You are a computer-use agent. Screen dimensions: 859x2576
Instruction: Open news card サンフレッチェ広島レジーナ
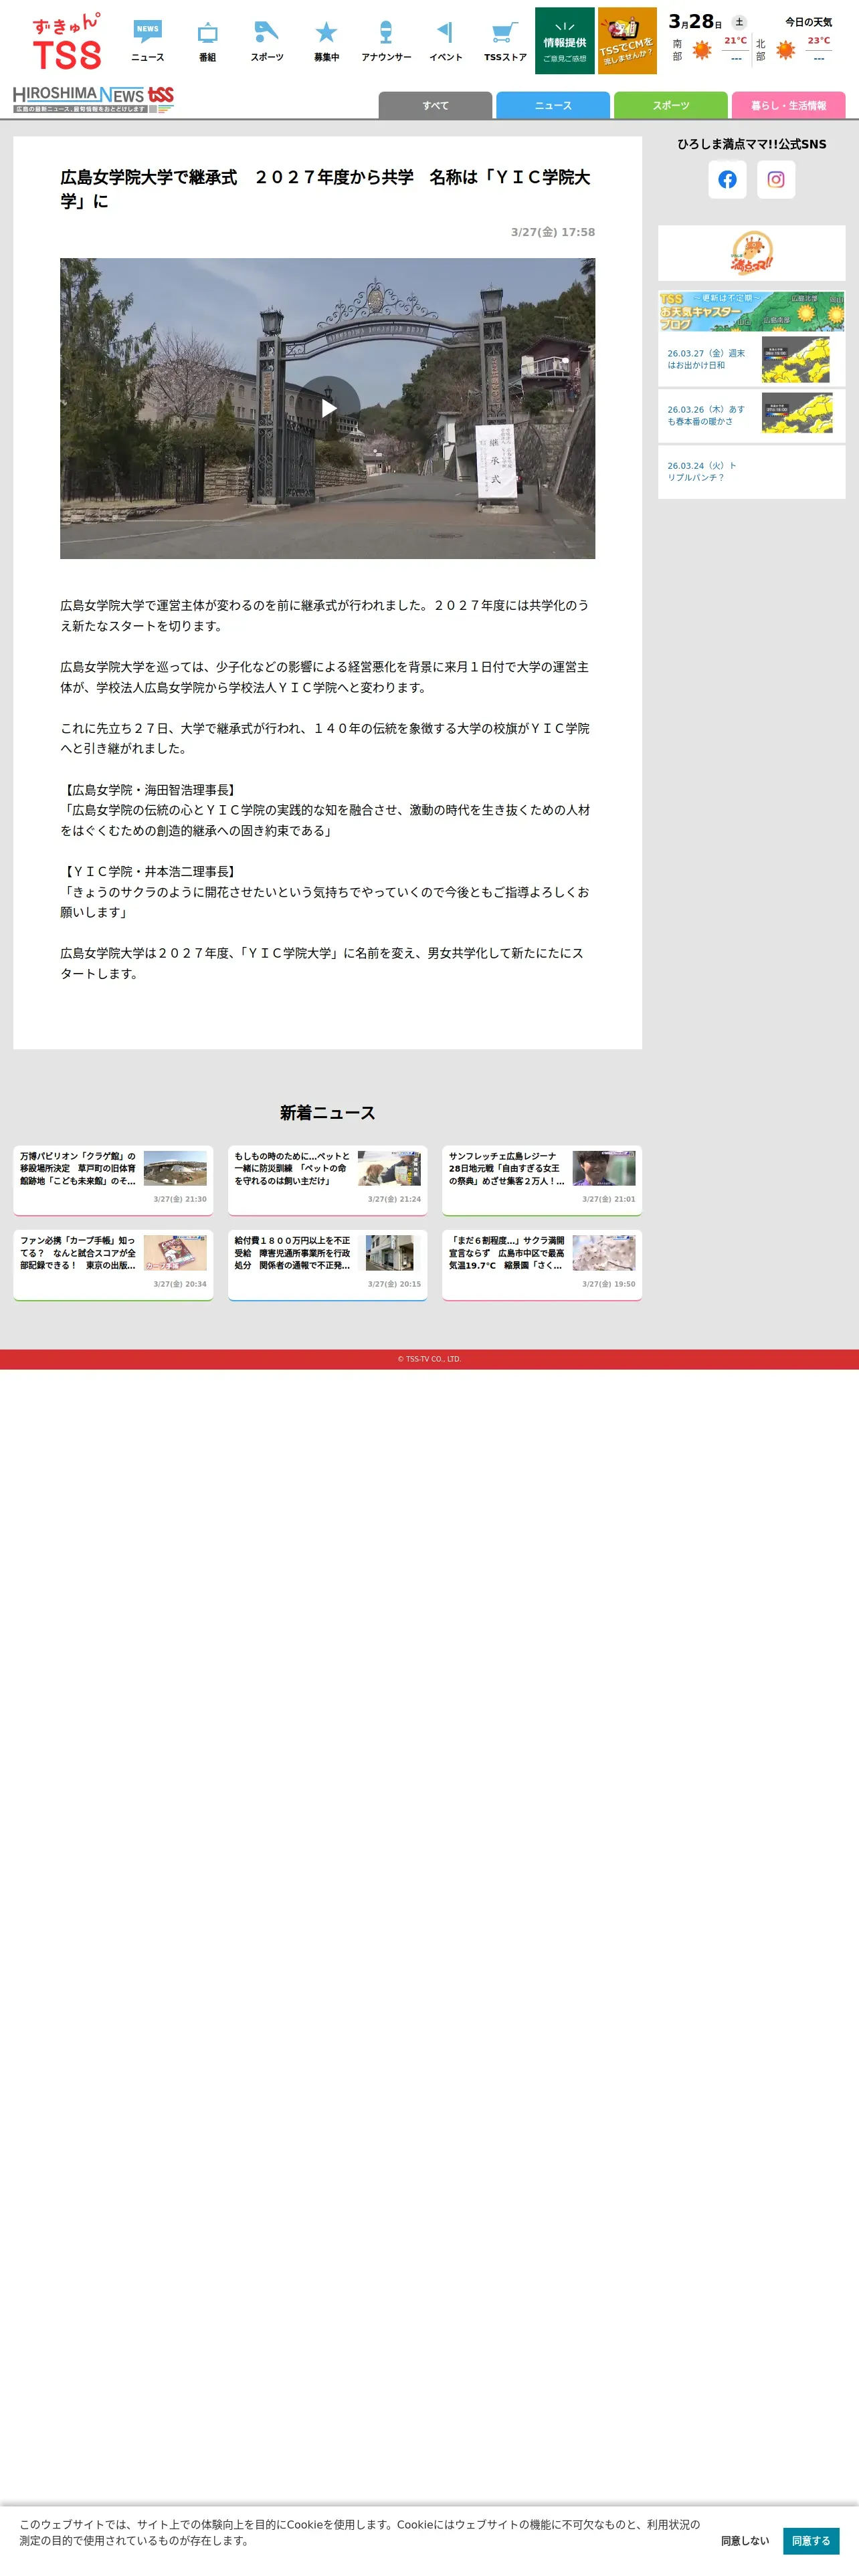coord(542,1180)
